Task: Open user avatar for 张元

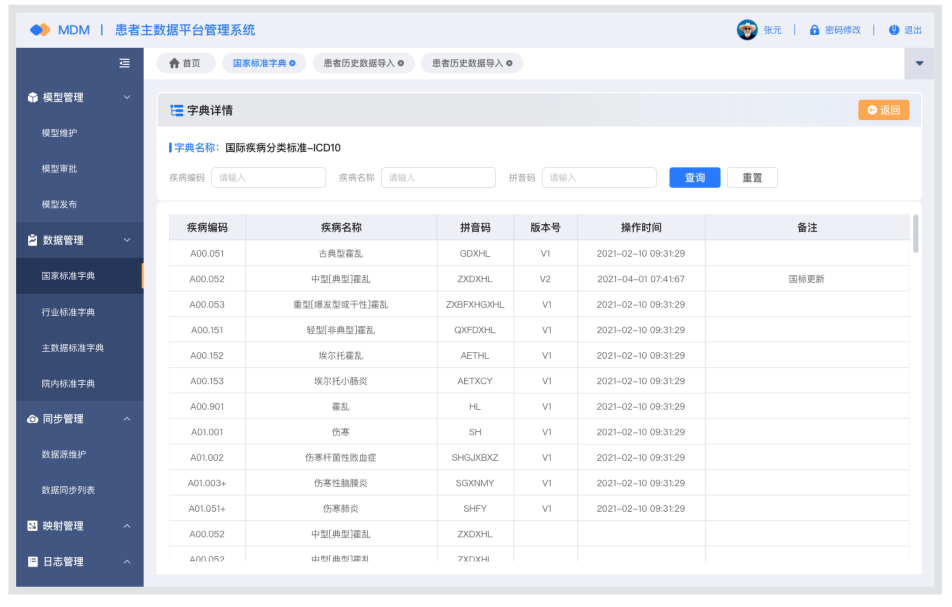Action: [x=747, y=30]
